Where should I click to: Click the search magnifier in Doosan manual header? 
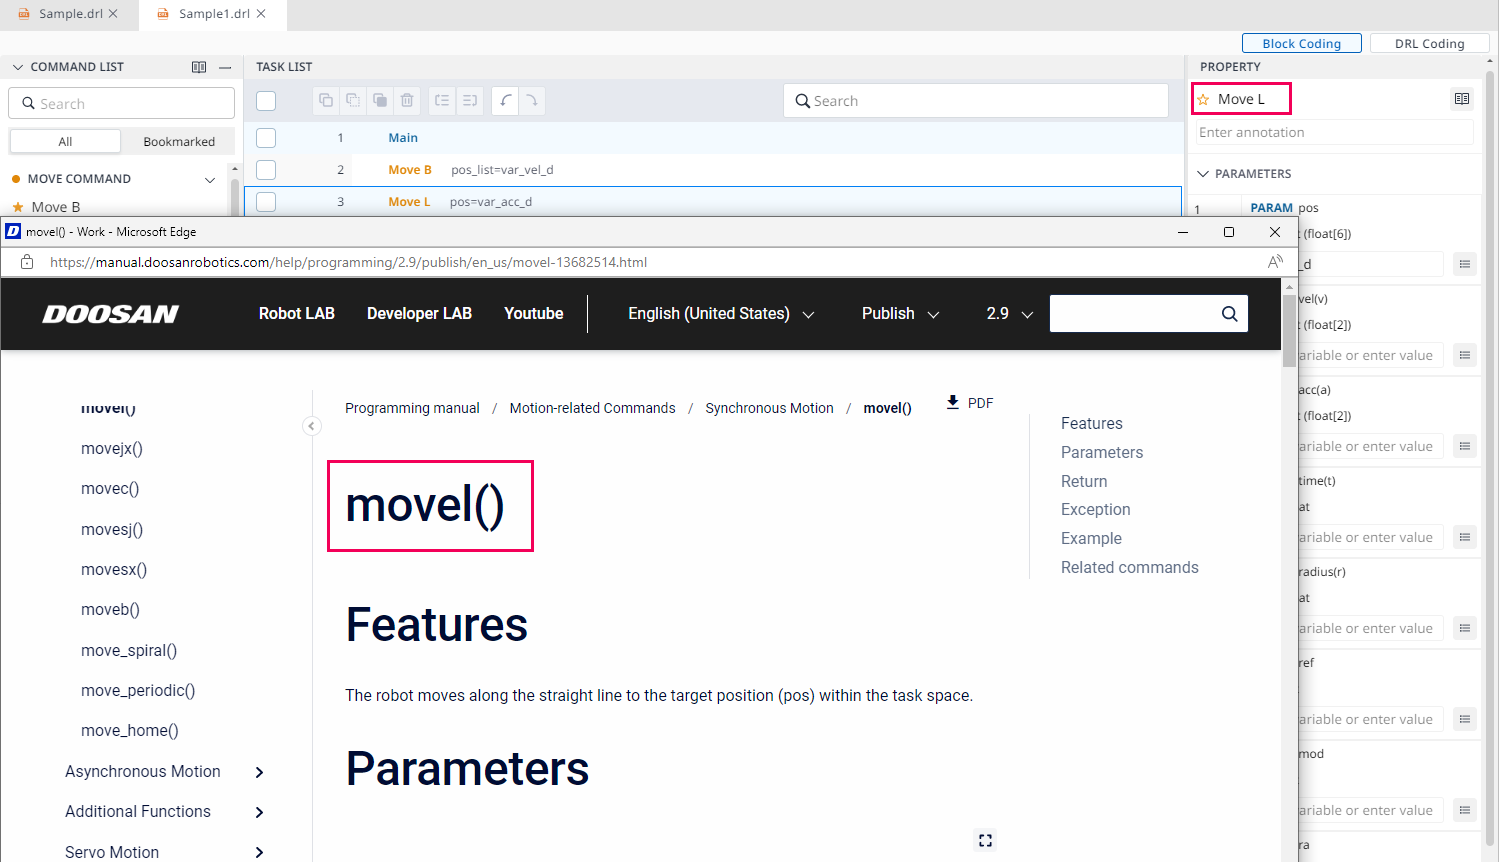pyautogui.click(x=1229, y=314)
